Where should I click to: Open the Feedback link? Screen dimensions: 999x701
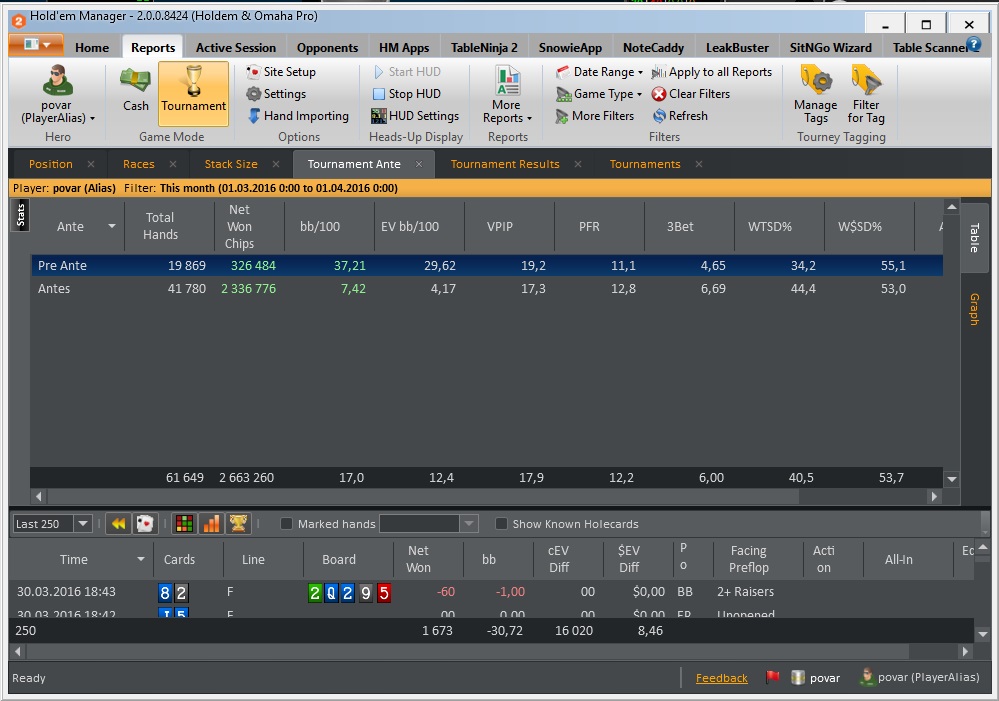pyautogui.click(x=721, y=678)
